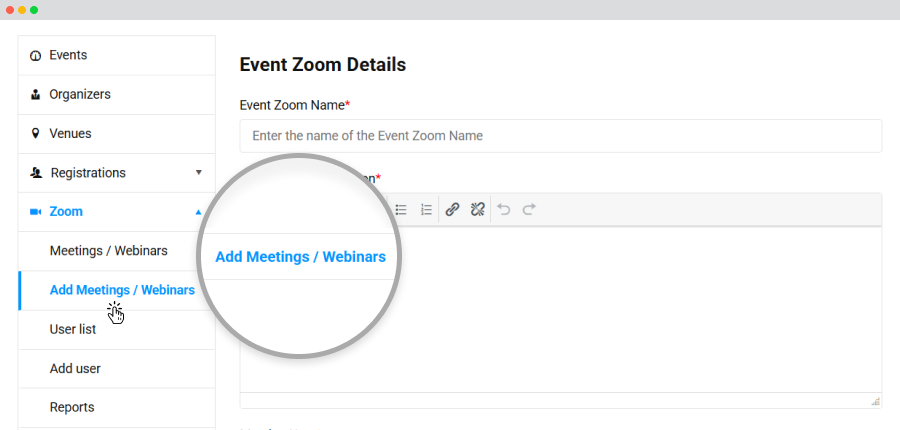Click the Organizers person icon
The height and width of the screenshot is (430, 900).
pos(36,95)
